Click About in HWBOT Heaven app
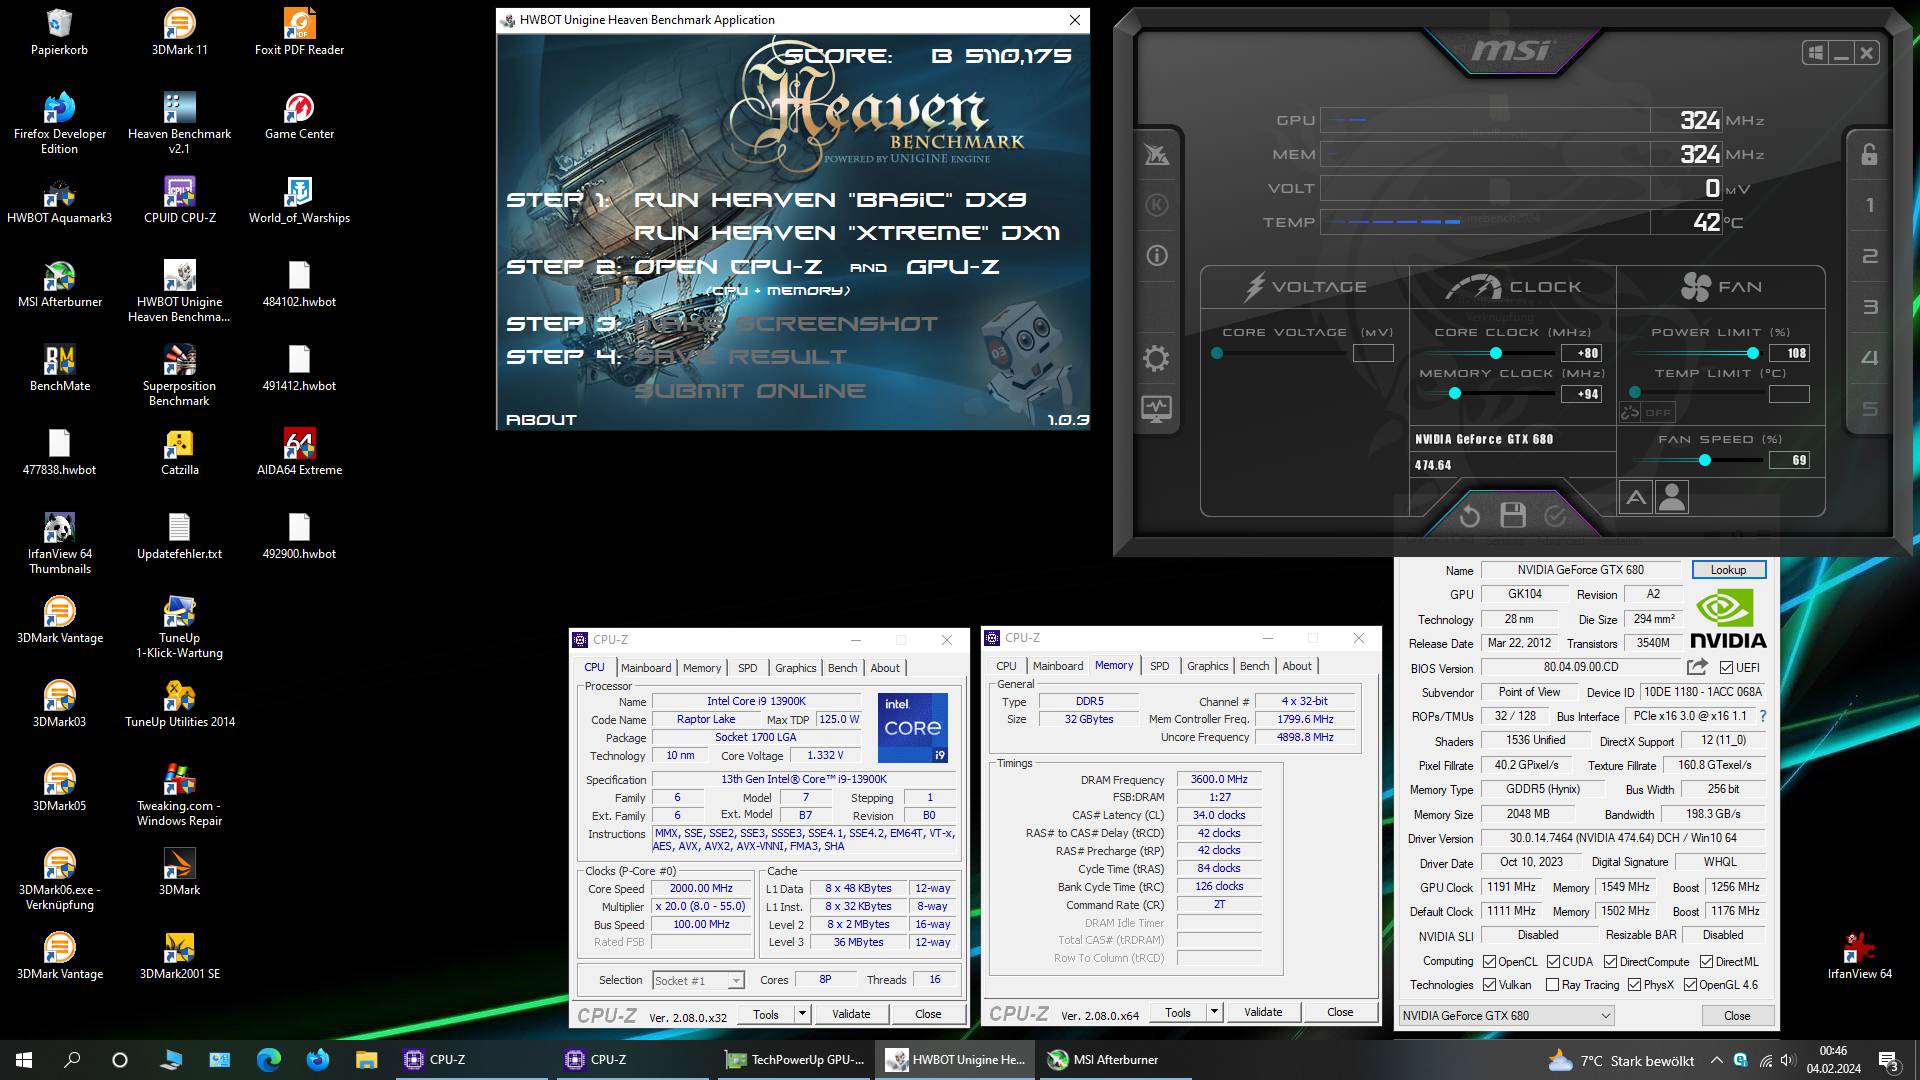Viewport: 1920px width, 1080px height. (541, 419)
